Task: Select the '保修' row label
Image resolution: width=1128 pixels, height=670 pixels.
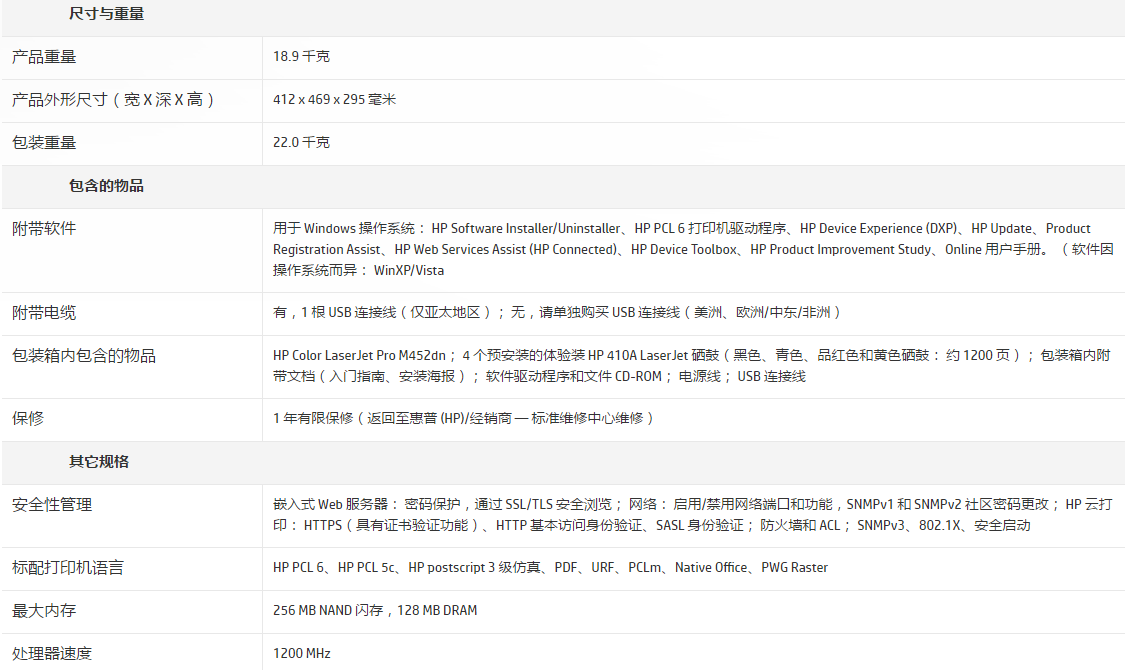Action: click(28, 418)
